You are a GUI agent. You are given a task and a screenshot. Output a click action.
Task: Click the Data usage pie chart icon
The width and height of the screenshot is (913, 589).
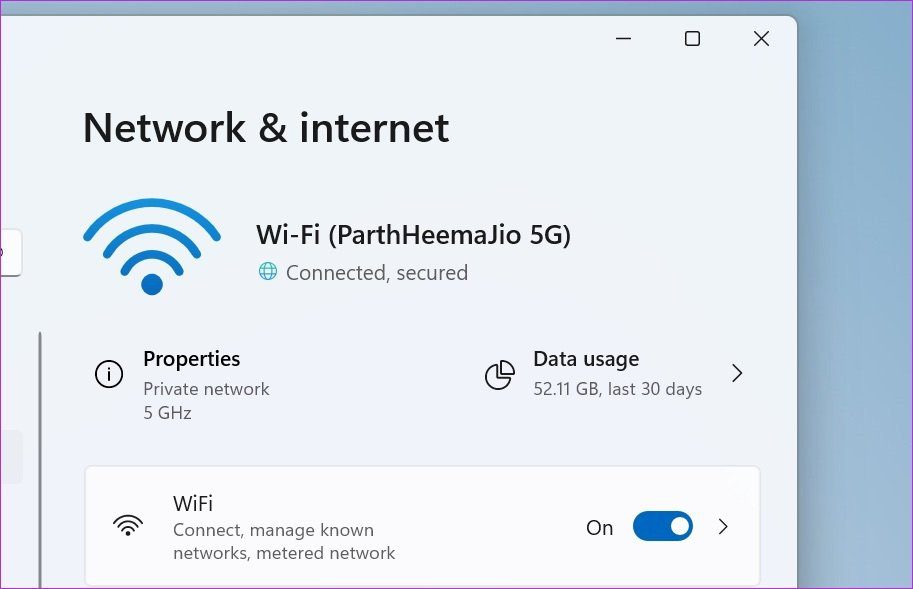click(500, 374)
